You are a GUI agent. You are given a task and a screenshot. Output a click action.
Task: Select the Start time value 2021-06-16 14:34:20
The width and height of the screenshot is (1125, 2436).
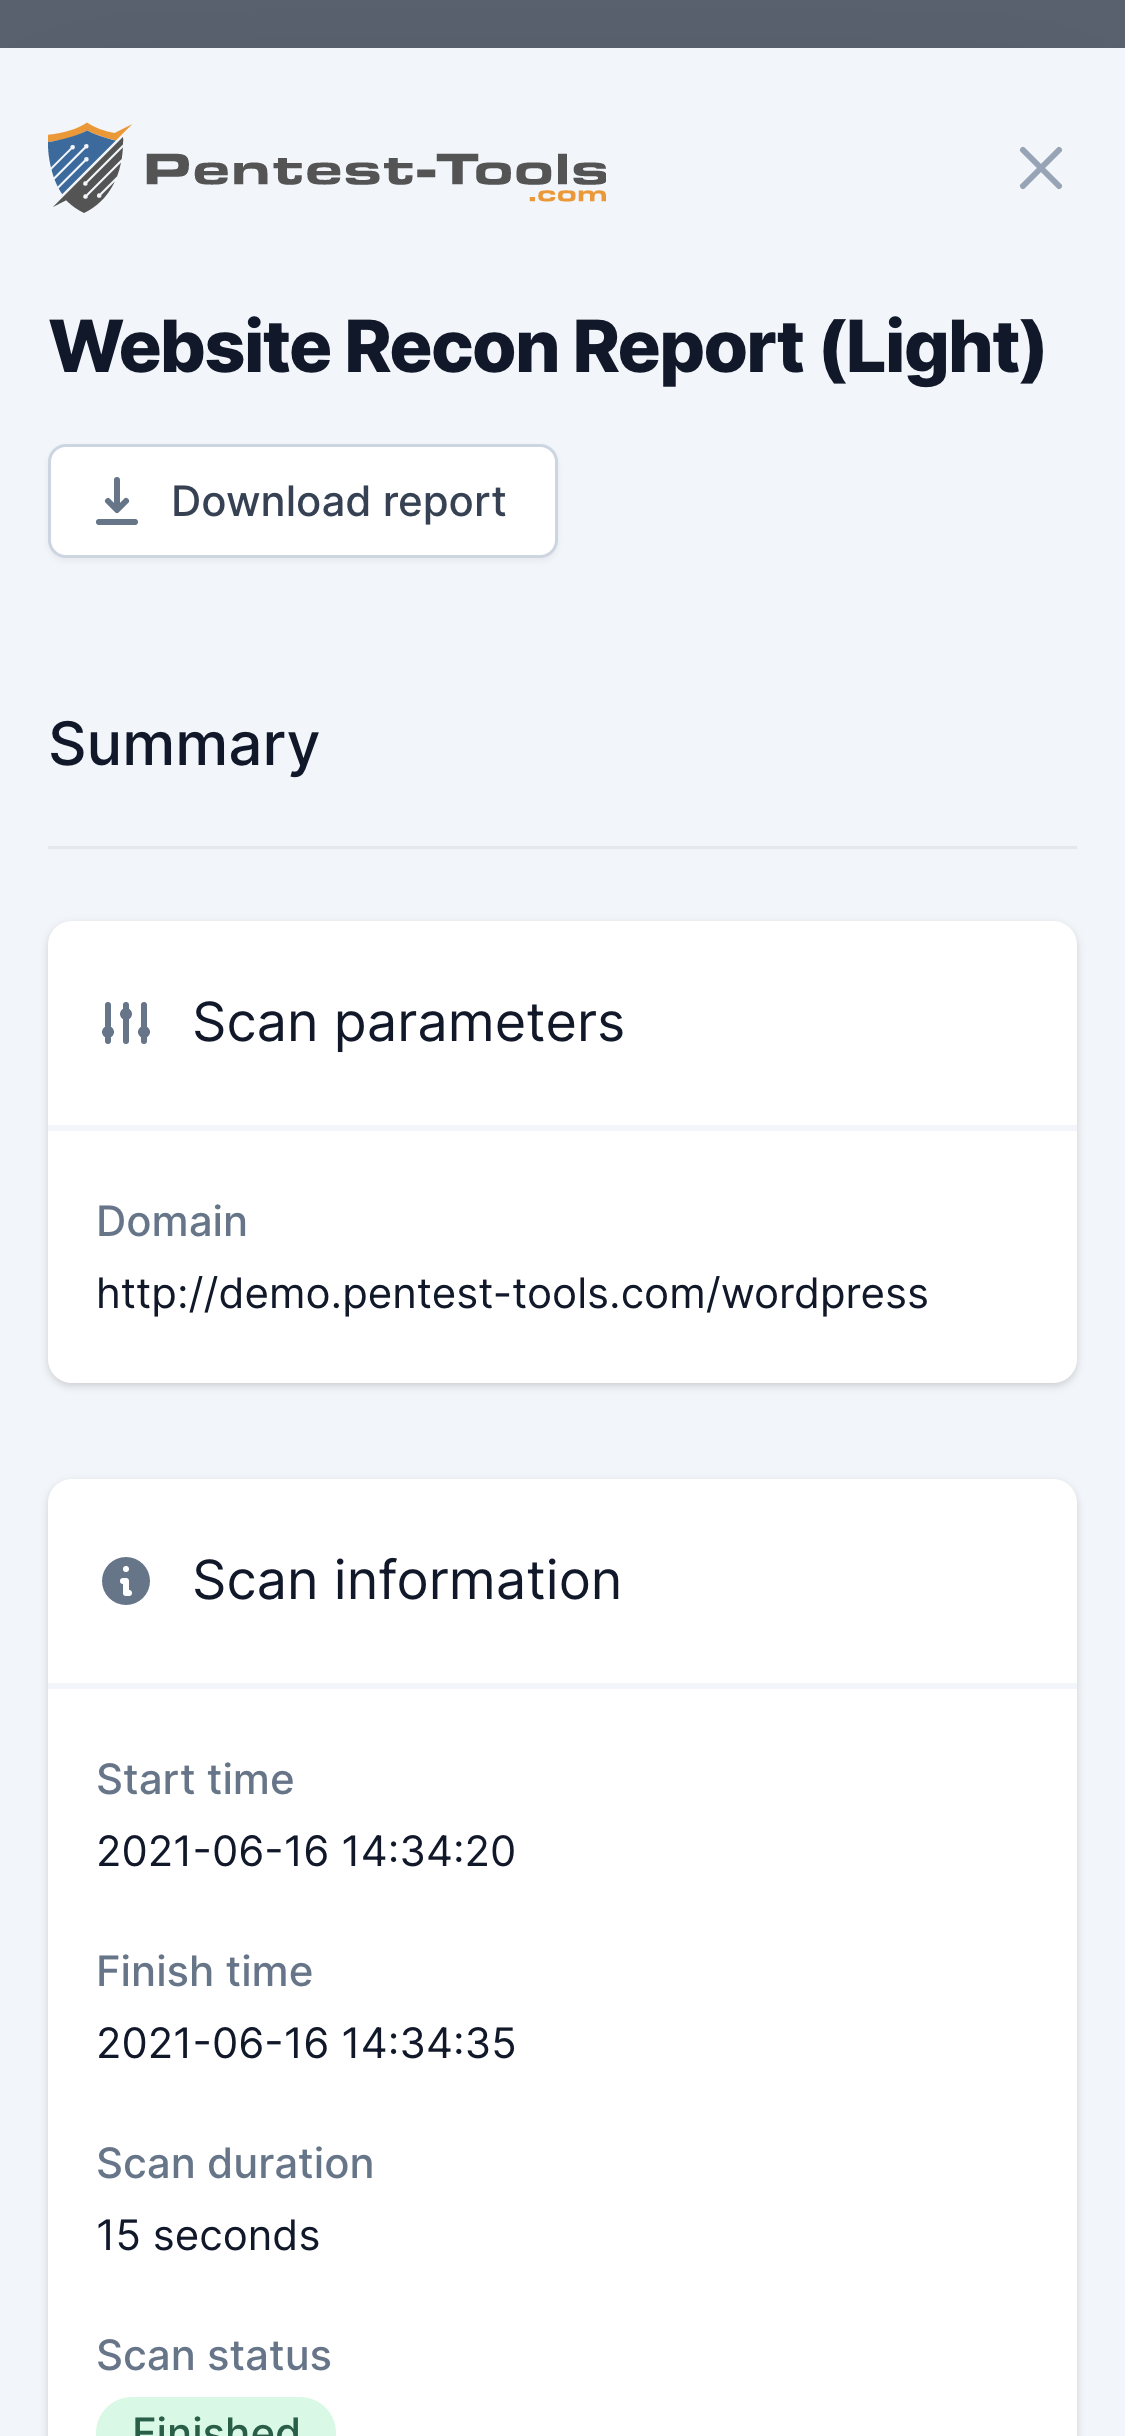305,1851
